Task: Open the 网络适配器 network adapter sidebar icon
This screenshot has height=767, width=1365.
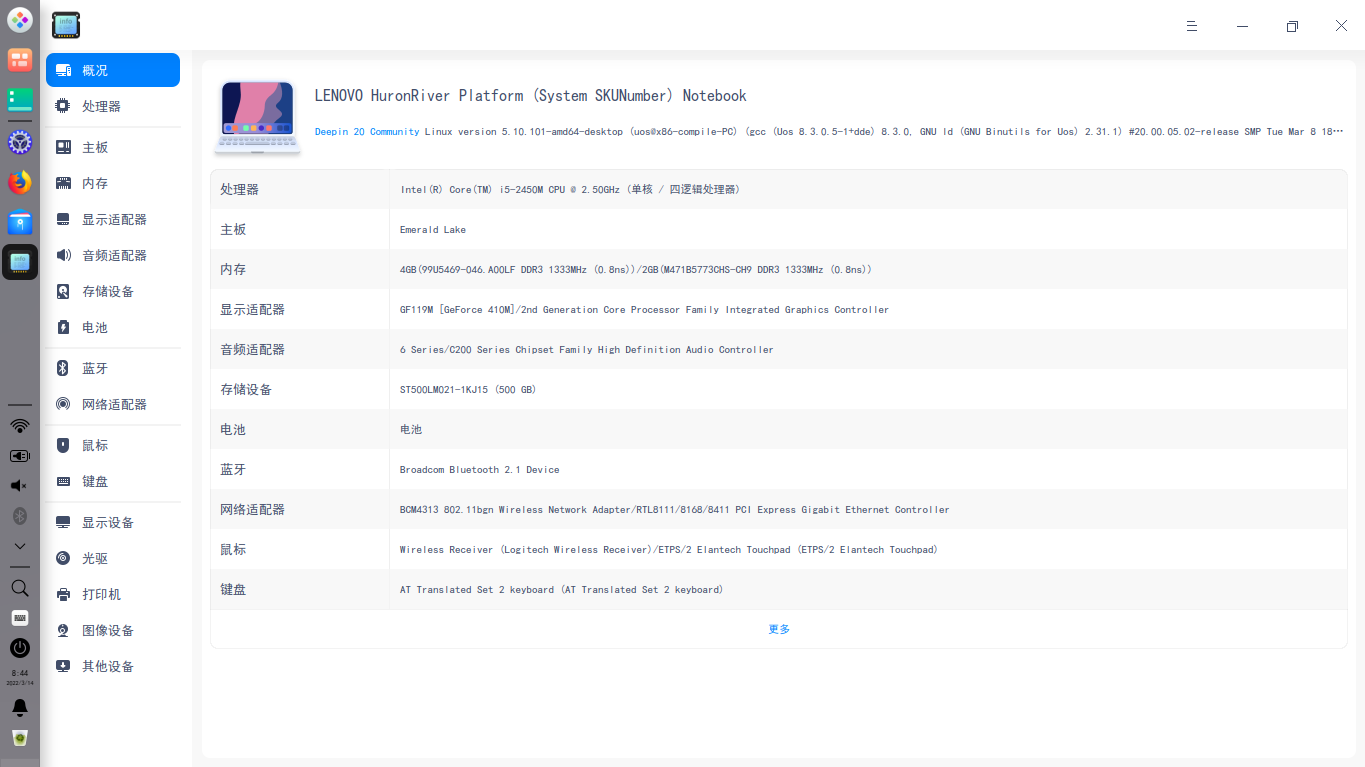Action: [x=63, y=404]
